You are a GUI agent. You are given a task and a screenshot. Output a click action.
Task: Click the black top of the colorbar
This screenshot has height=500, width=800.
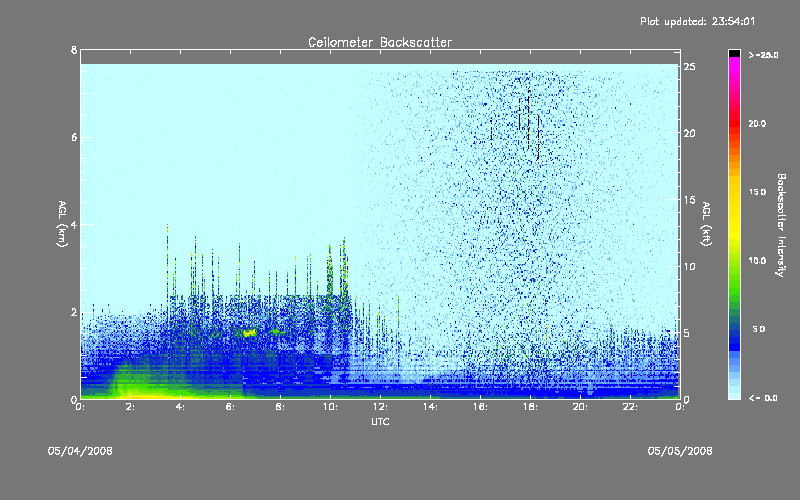tap(734, 53)
